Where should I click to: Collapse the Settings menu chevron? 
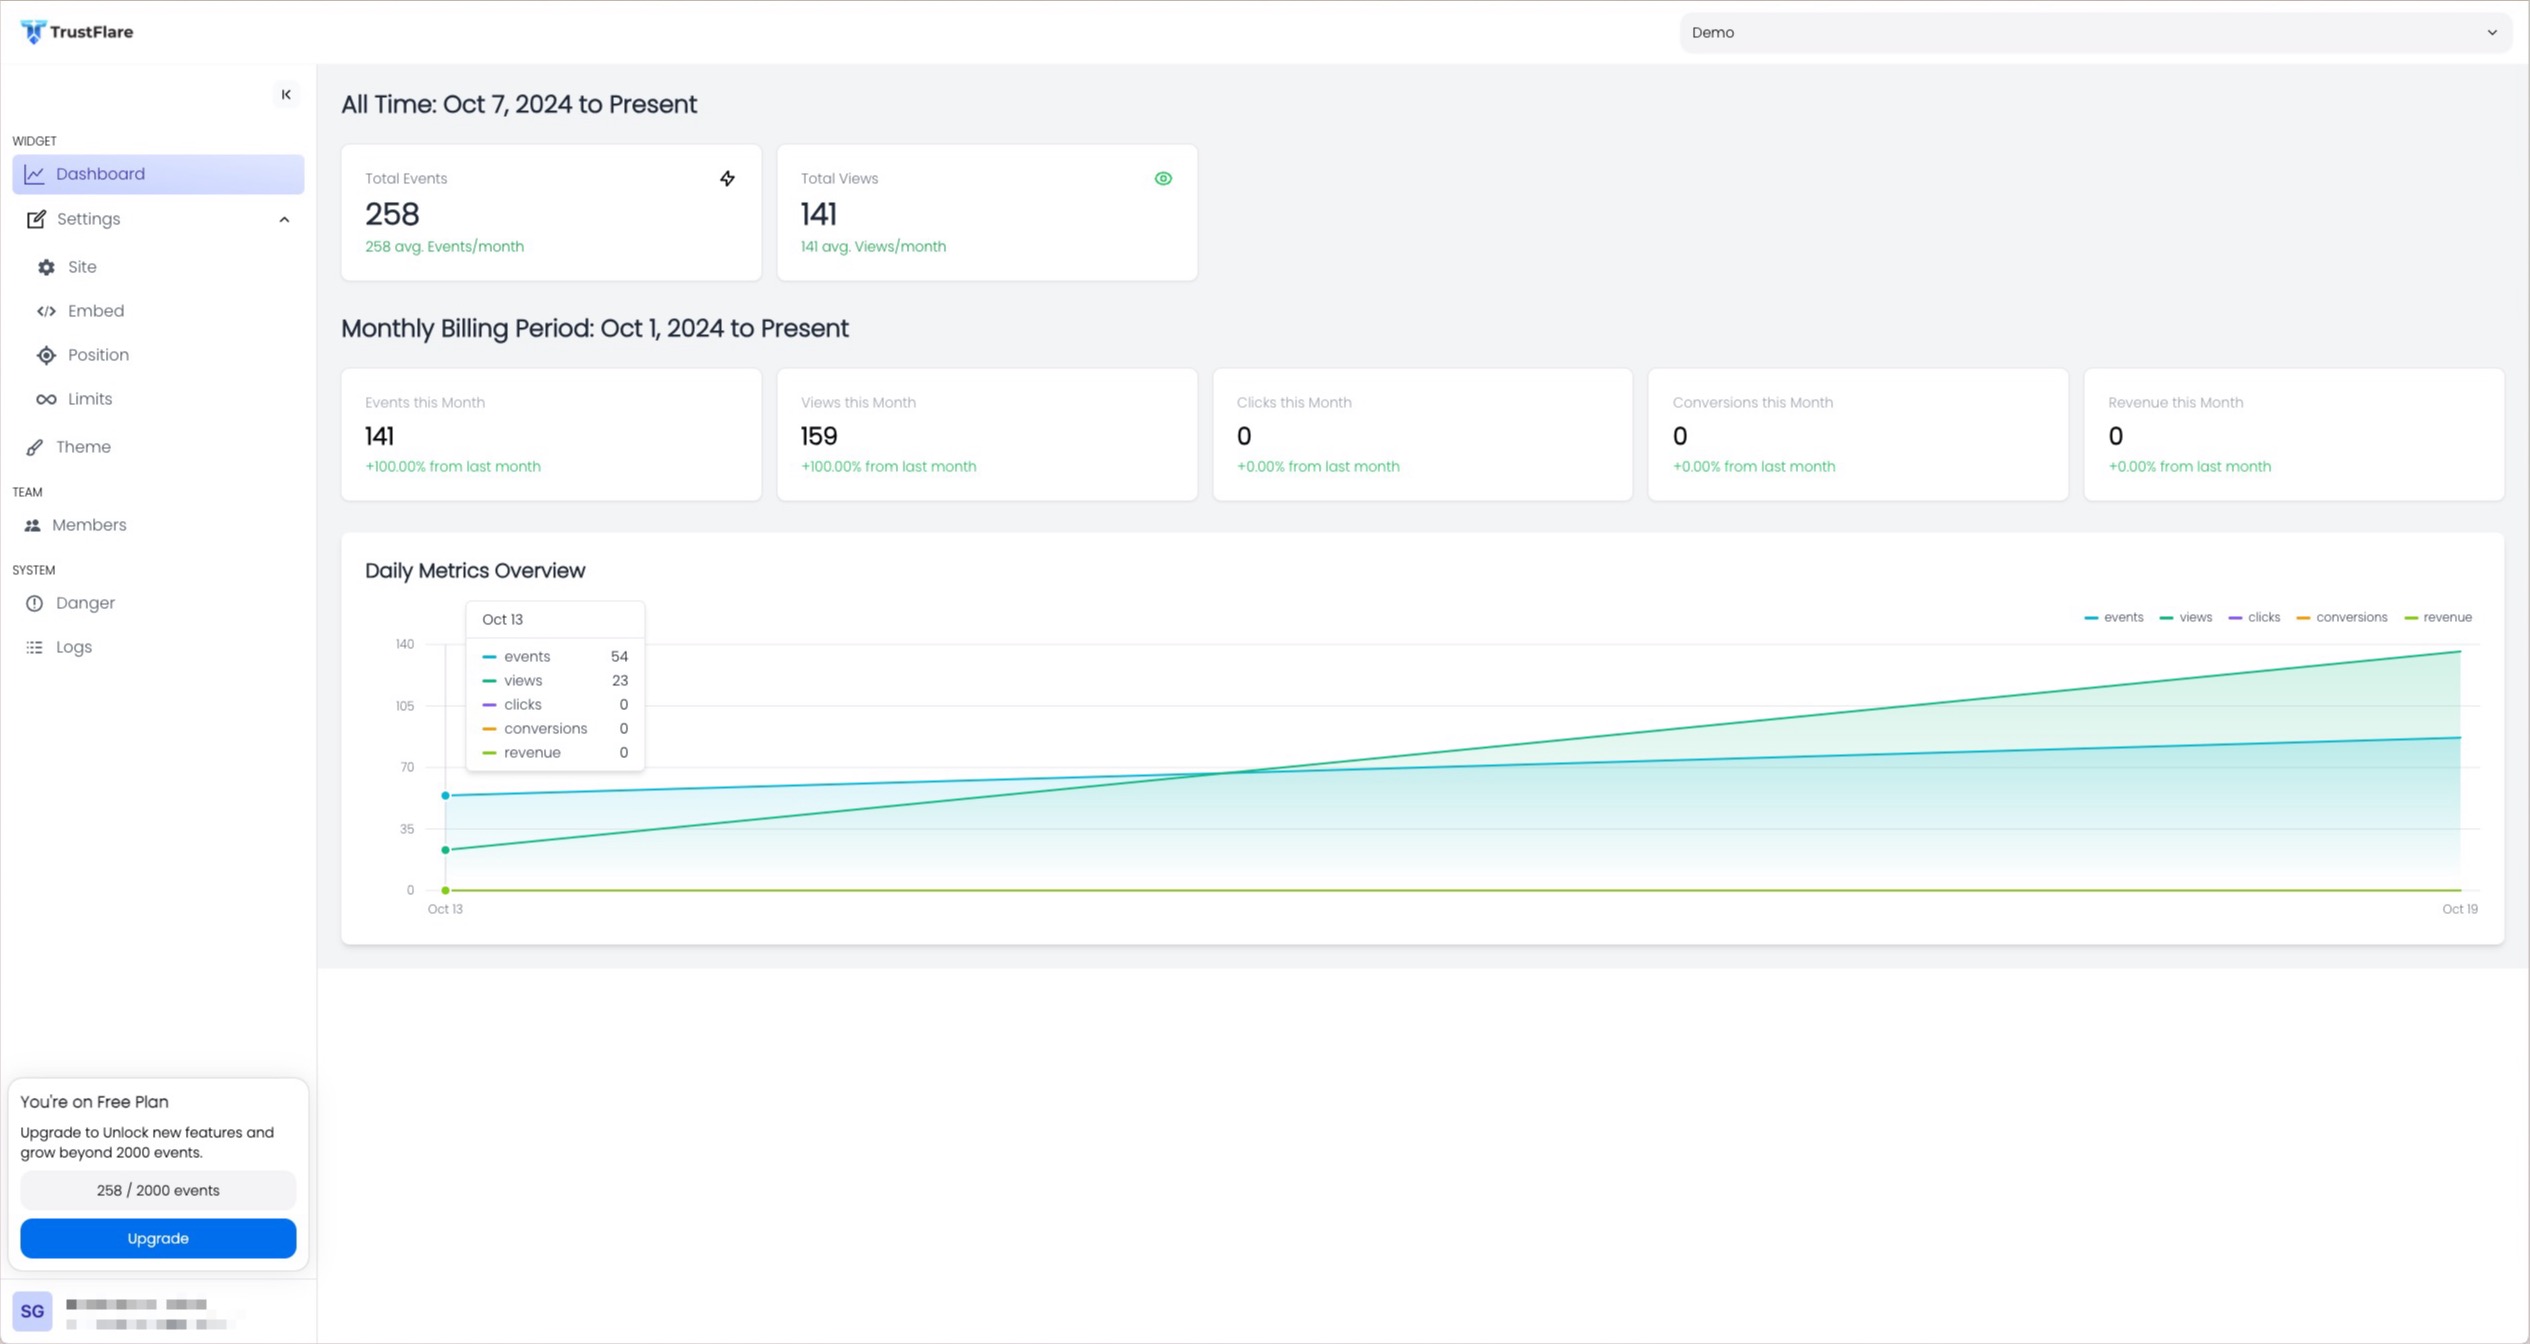pyautogui.click(x=284, y=219)
